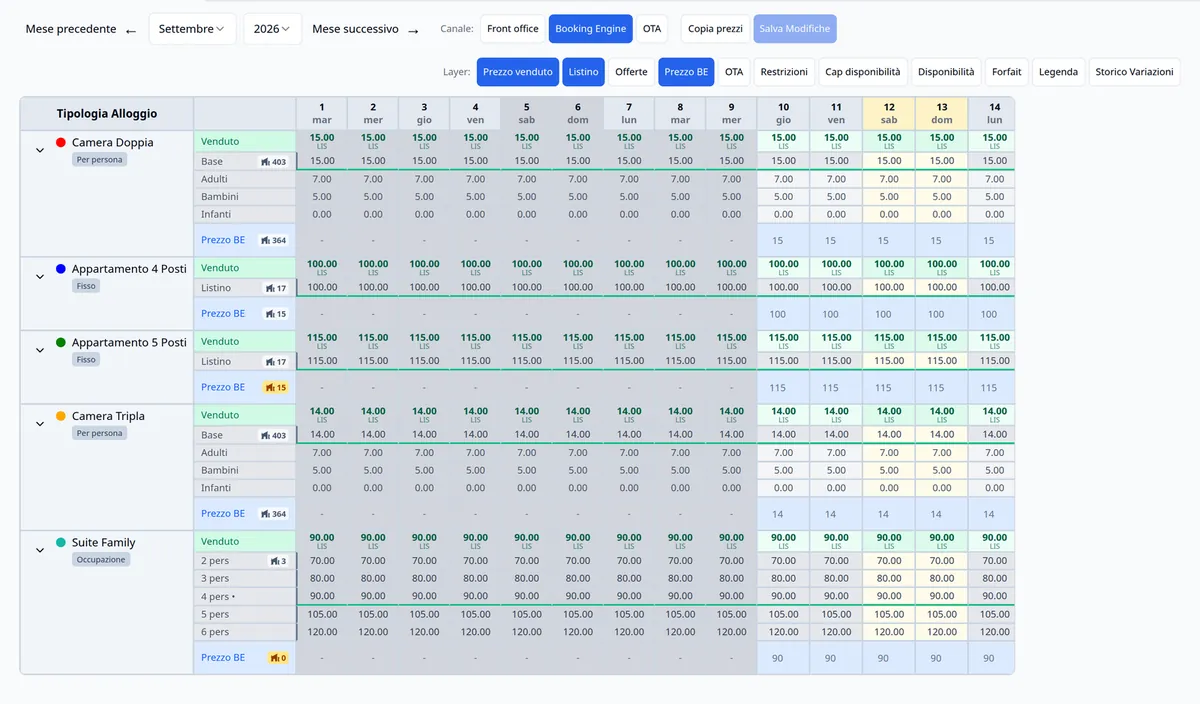
Task: Select the OTA channel
Action: point(652,29)
